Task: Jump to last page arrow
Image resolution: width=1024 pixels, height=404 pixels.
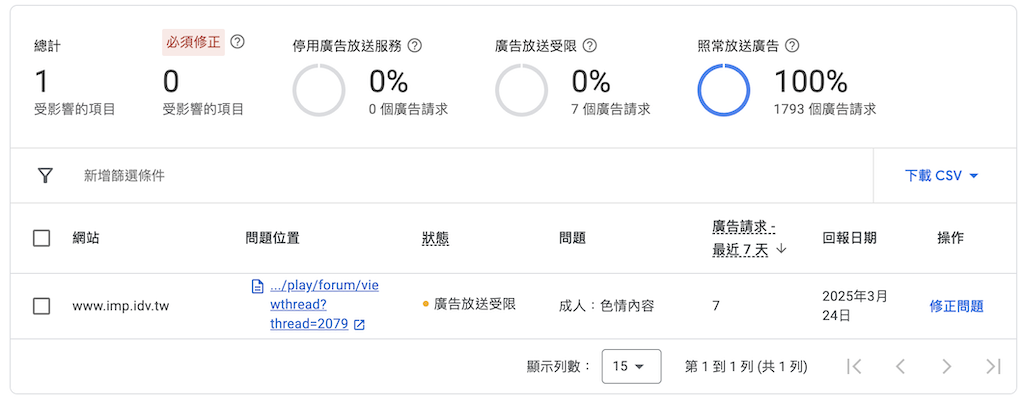Action: click(x=992, y=366)
